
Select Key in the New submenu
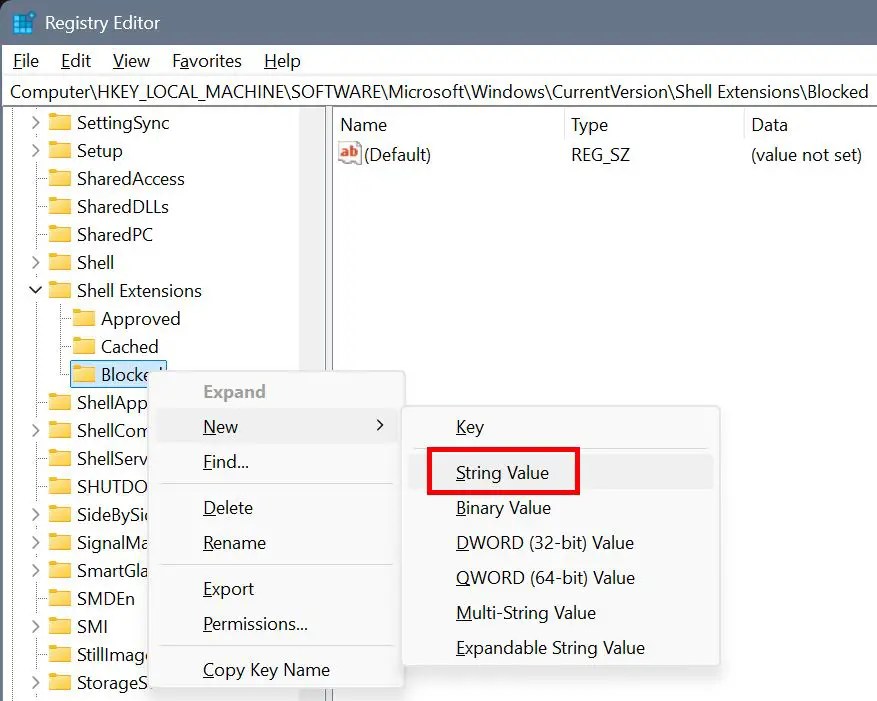pos(561,427)
